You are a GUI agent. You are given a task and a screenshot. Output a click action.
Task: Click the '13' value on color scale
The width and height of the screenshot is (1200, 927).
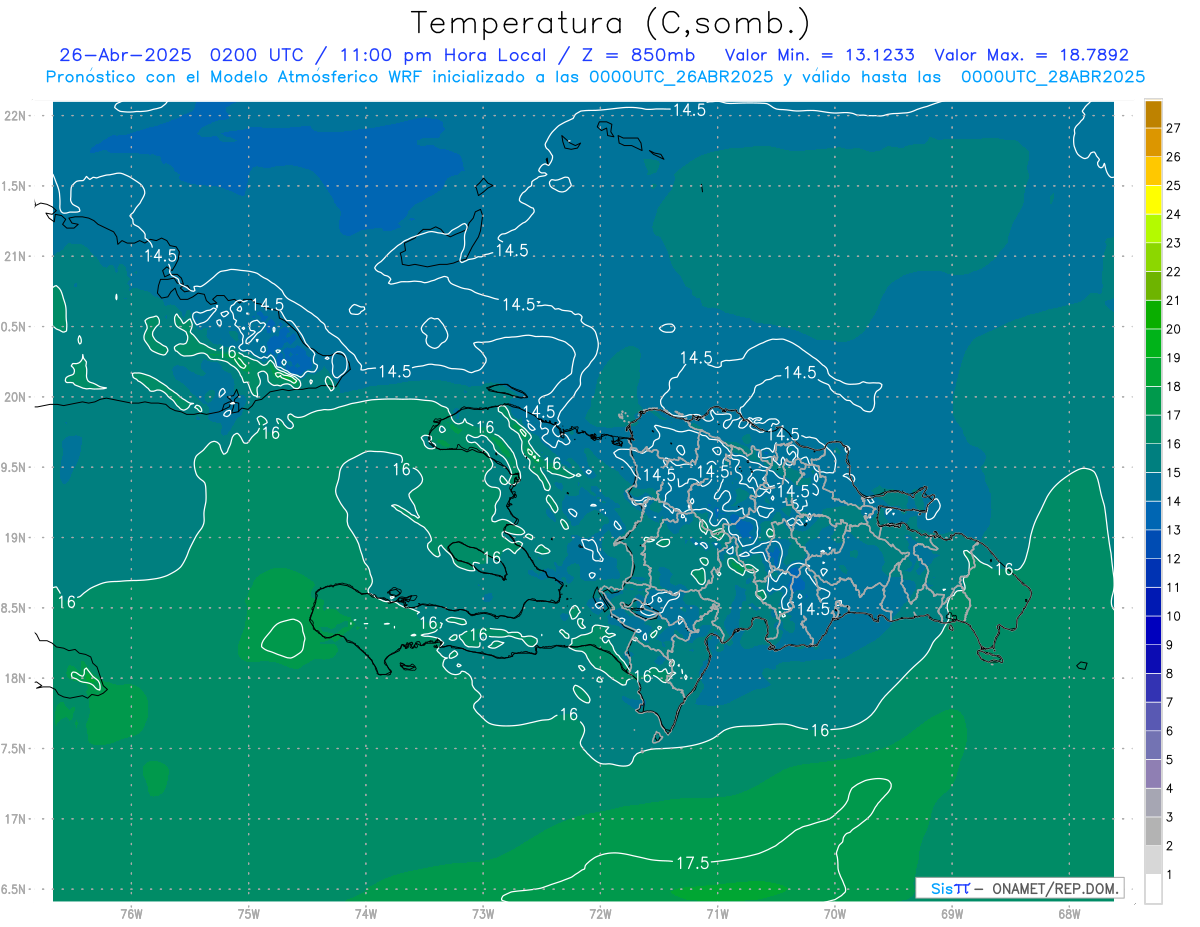[1175, 530]
